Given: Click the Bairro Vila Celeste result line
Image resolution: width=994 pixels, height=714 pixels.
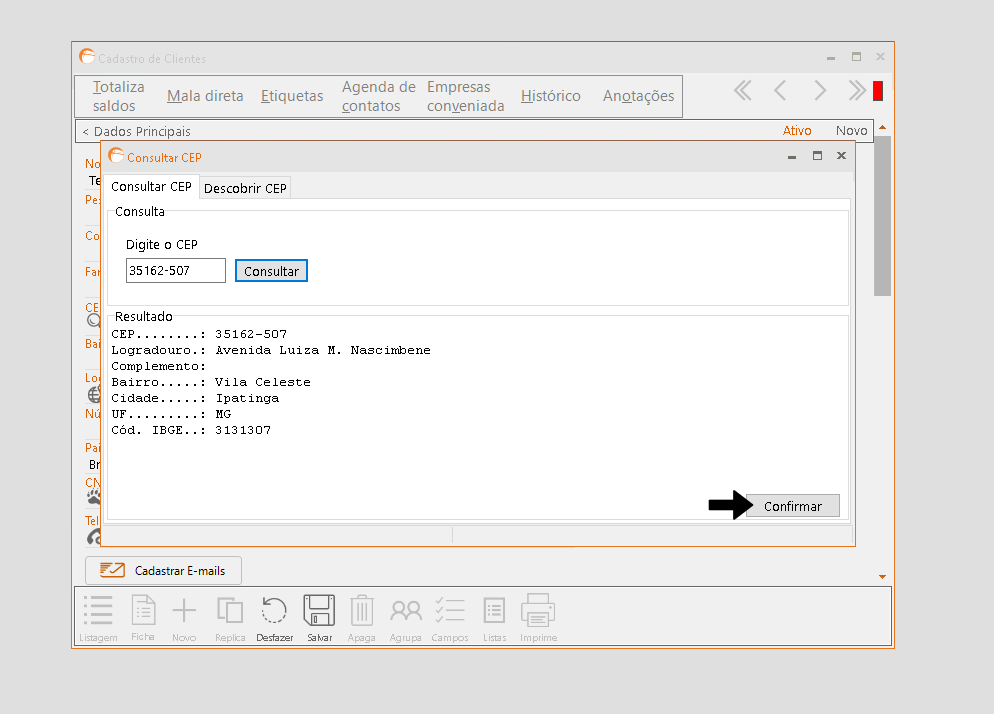Looking at the screenshot, I should click(x=211, y=382).
